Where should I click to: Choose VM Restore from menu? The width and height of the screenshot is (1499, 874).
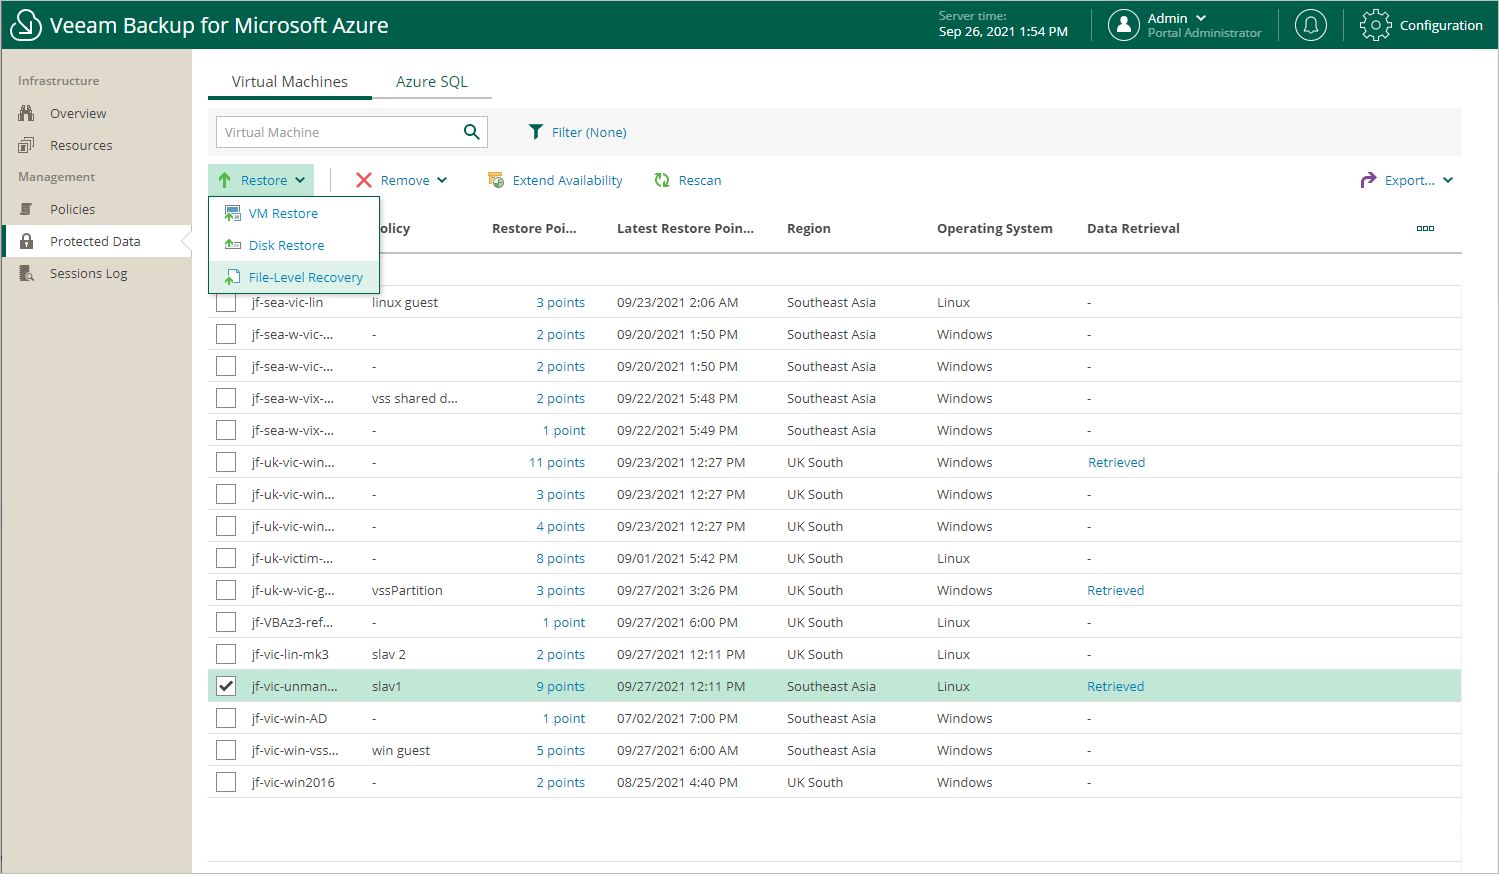click(x=294, y=213)
